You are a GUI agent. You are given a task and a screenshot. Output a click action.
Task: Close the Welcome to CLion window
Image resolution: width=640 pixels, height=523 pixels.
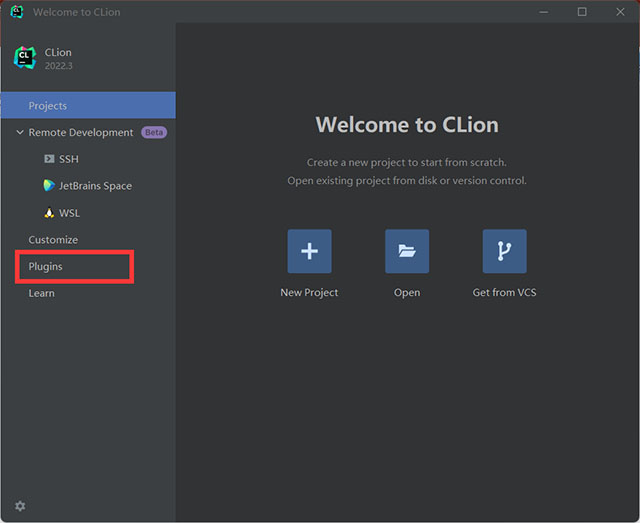620,12
